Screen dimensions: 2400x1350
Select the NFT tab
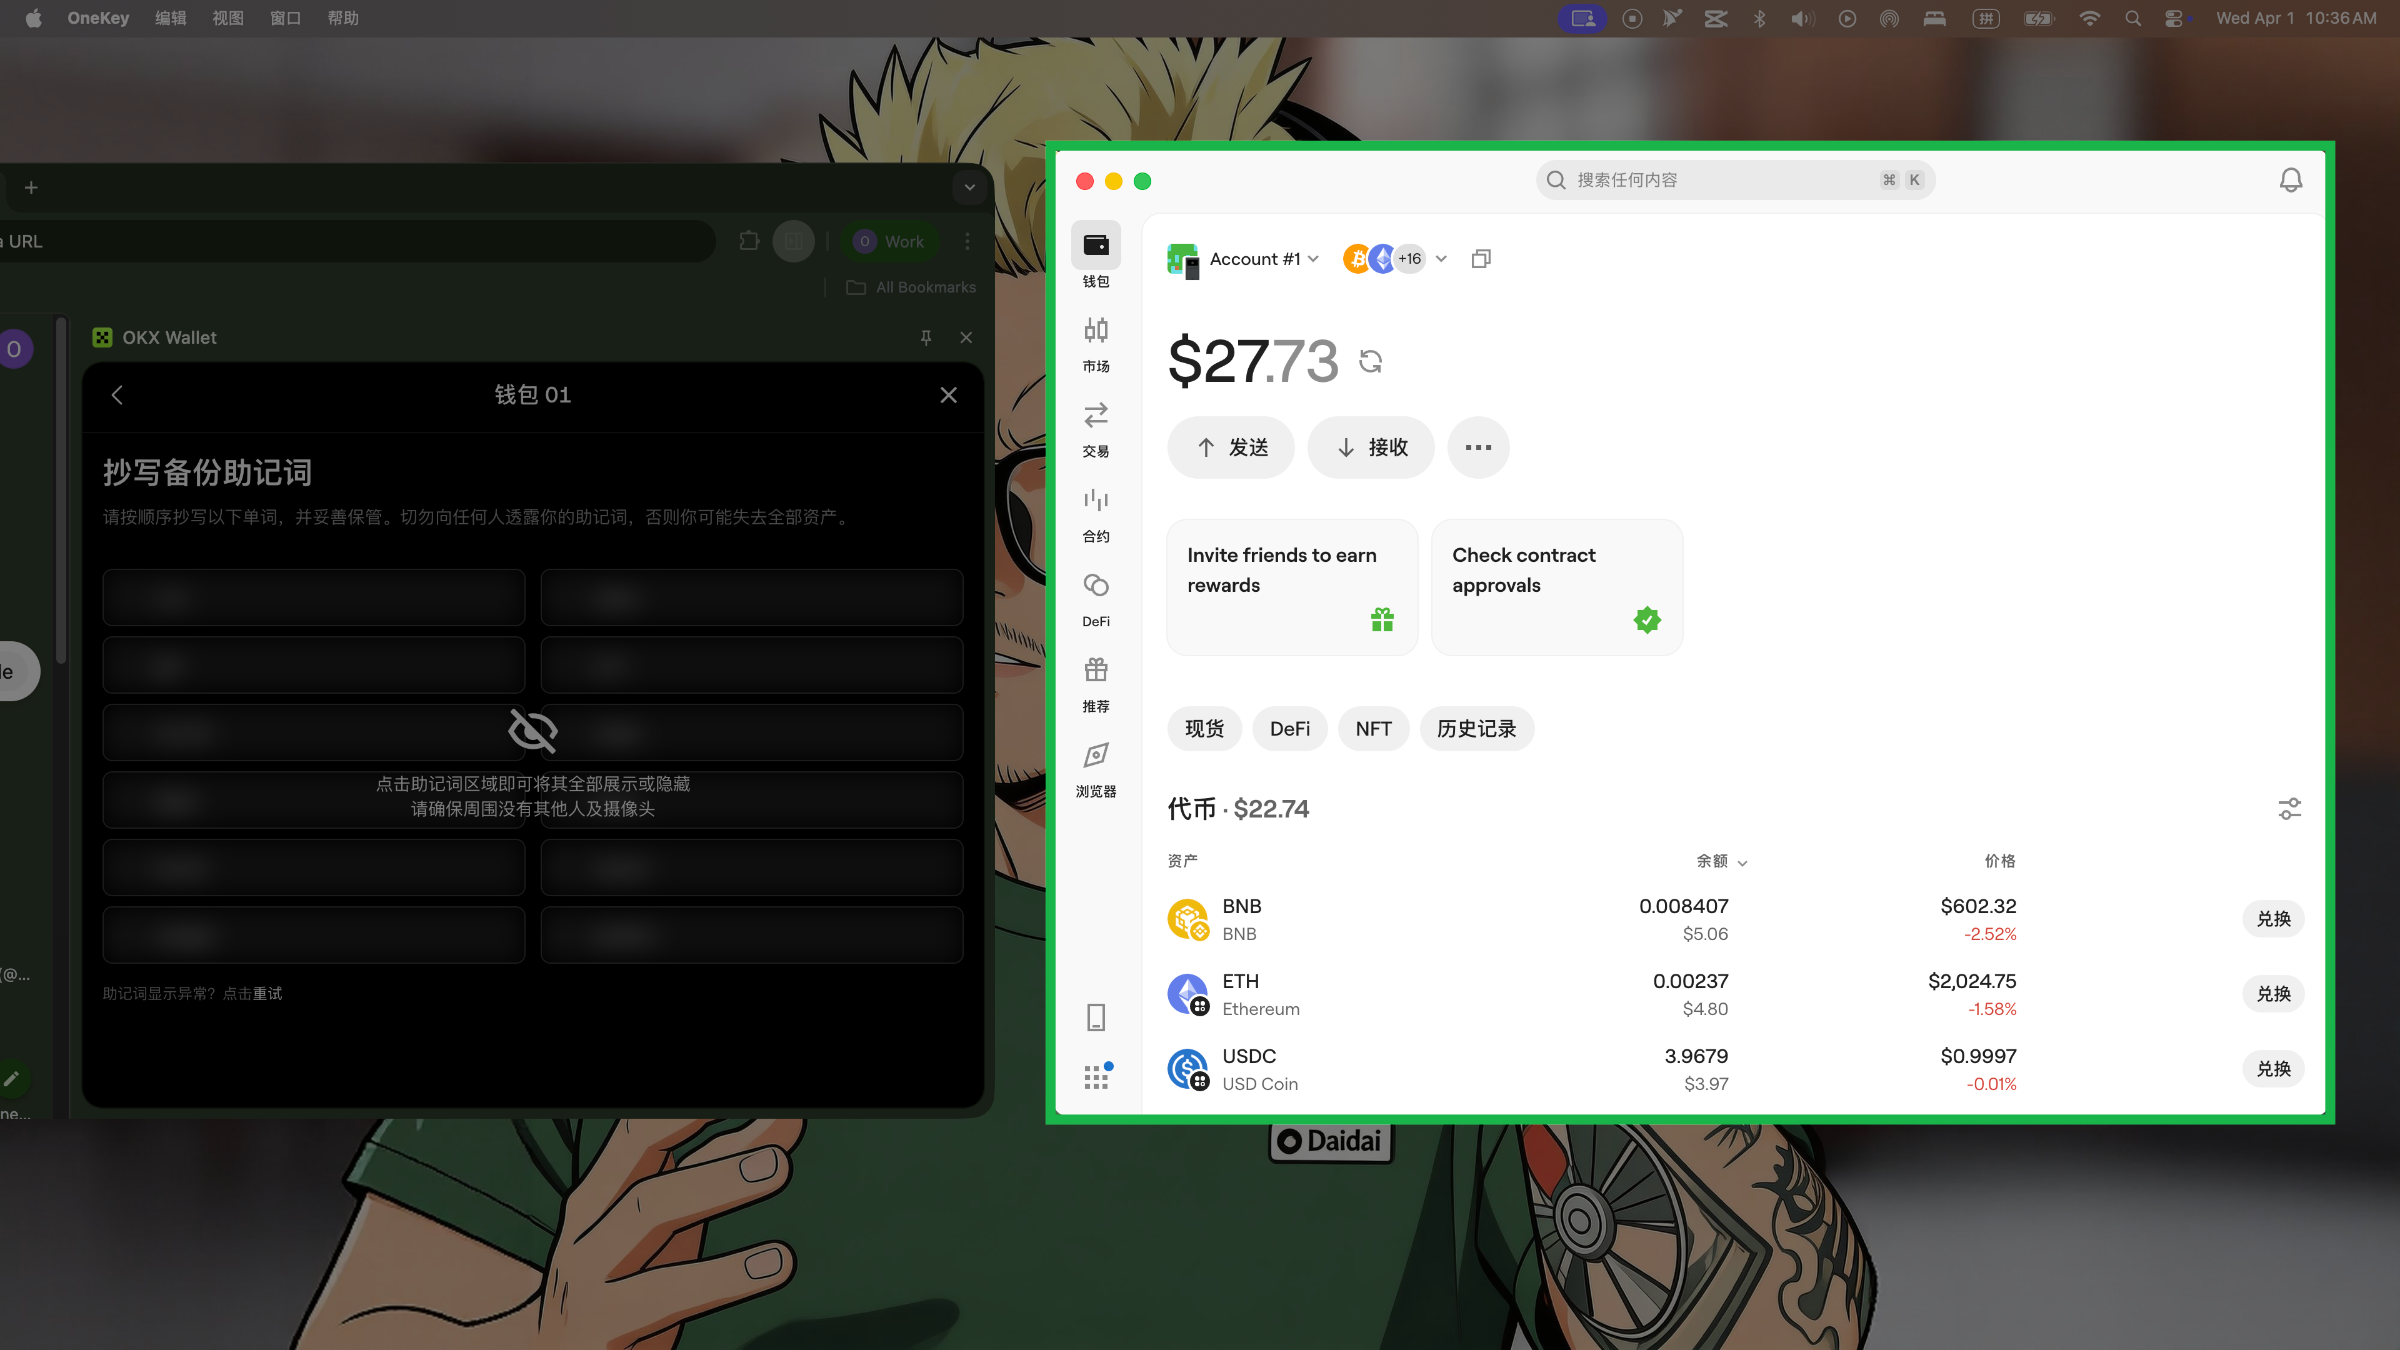(x=1374, y=729)
